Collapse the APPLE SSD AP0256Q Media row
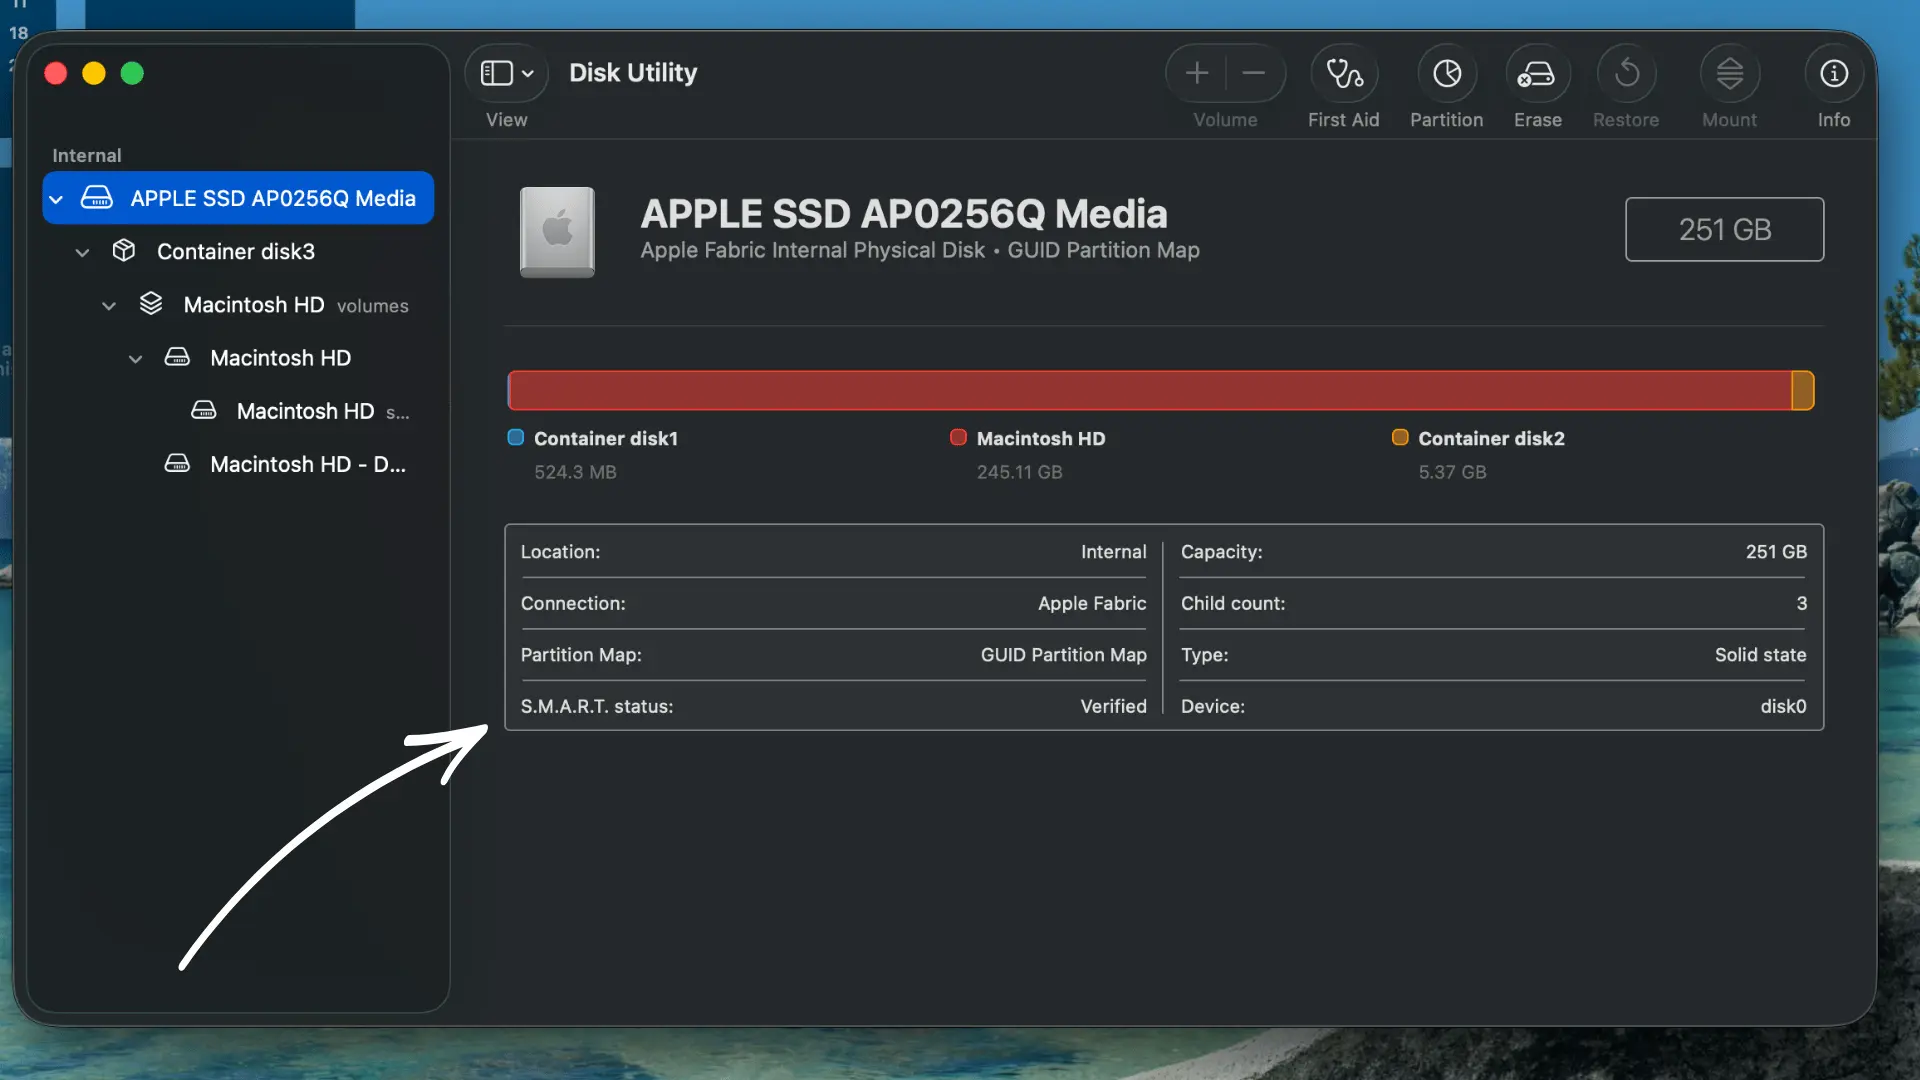The image size is (1920, 1080). click(57, 199)
